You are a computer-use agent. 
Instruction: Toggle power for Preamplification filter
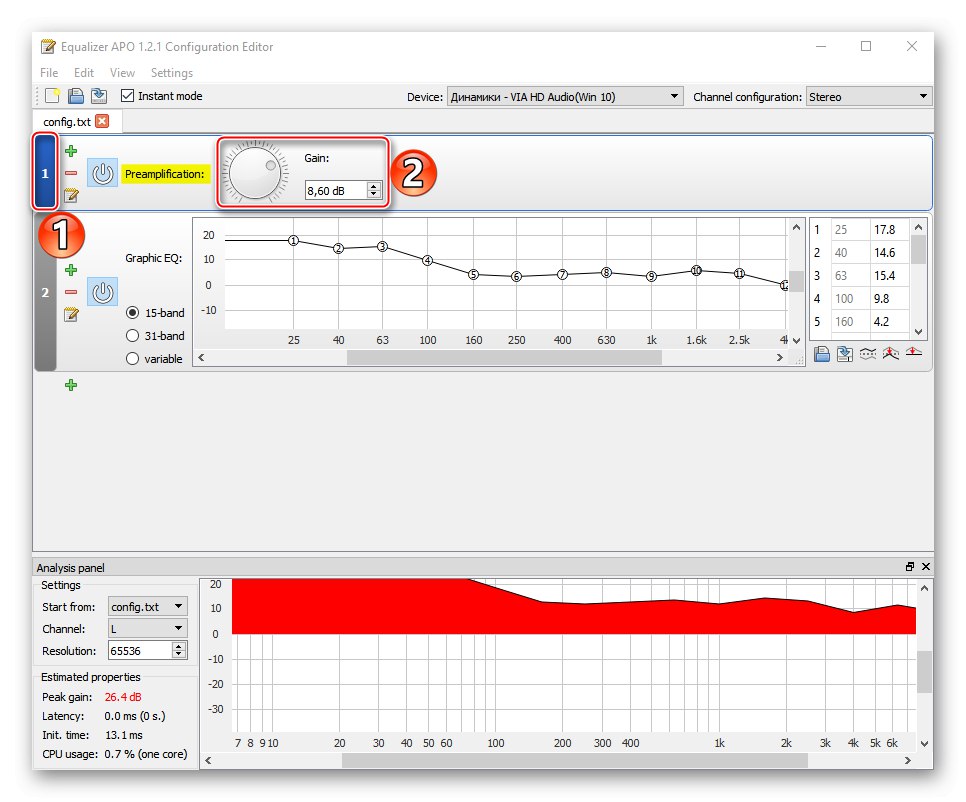(x=102, y=173)
